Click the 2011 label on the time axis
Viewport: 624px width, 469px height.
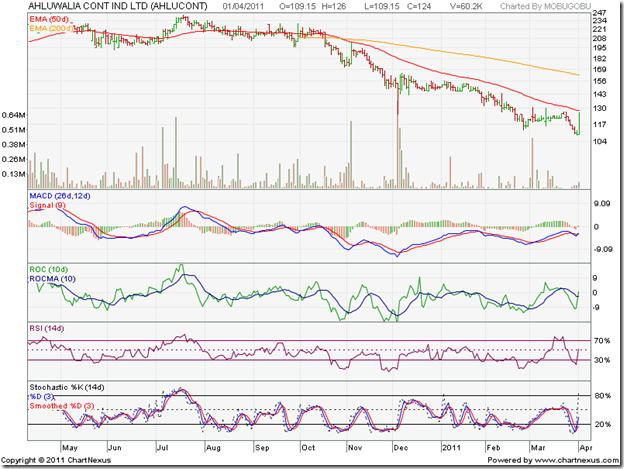[x=451, y=448]
